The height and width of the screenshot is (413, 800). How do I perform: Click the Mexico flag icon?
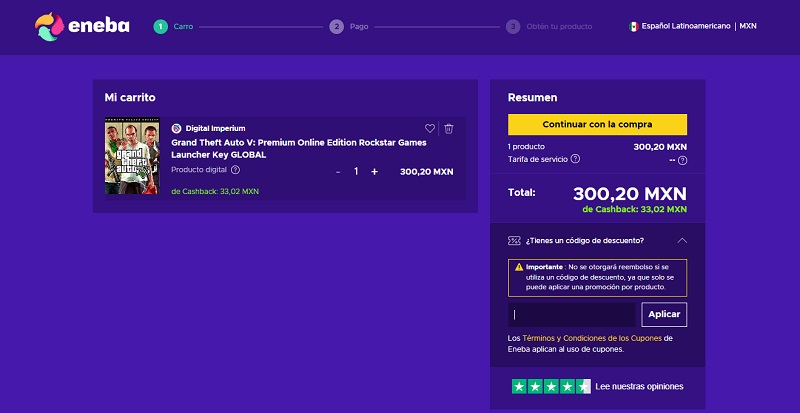[634, 27]
